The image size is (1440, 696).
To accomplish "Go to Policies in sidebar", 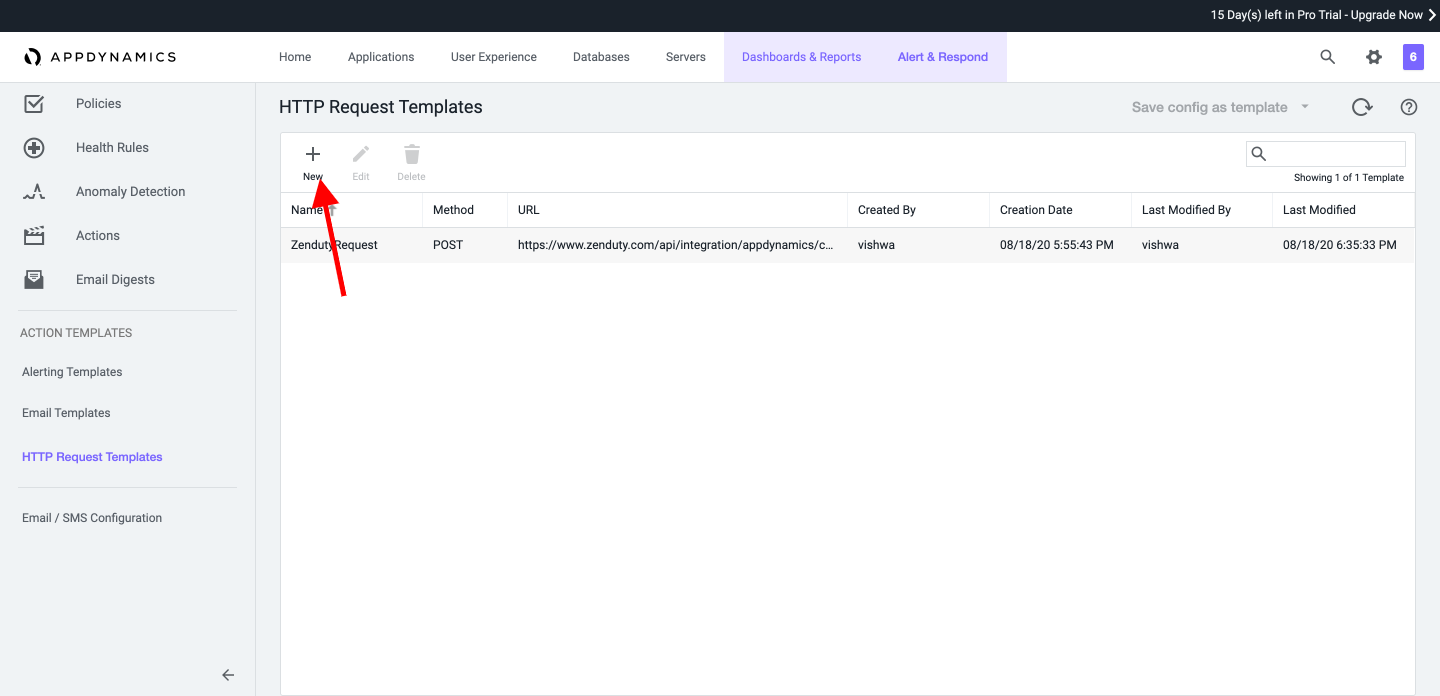I will (98, 103).
